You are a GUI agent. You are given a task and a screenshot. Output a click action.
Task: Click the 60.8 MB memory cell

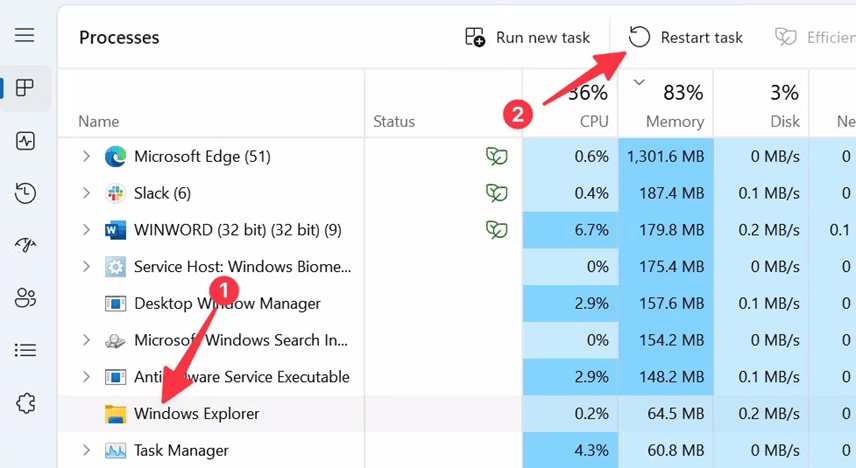(x=665, y=451)
